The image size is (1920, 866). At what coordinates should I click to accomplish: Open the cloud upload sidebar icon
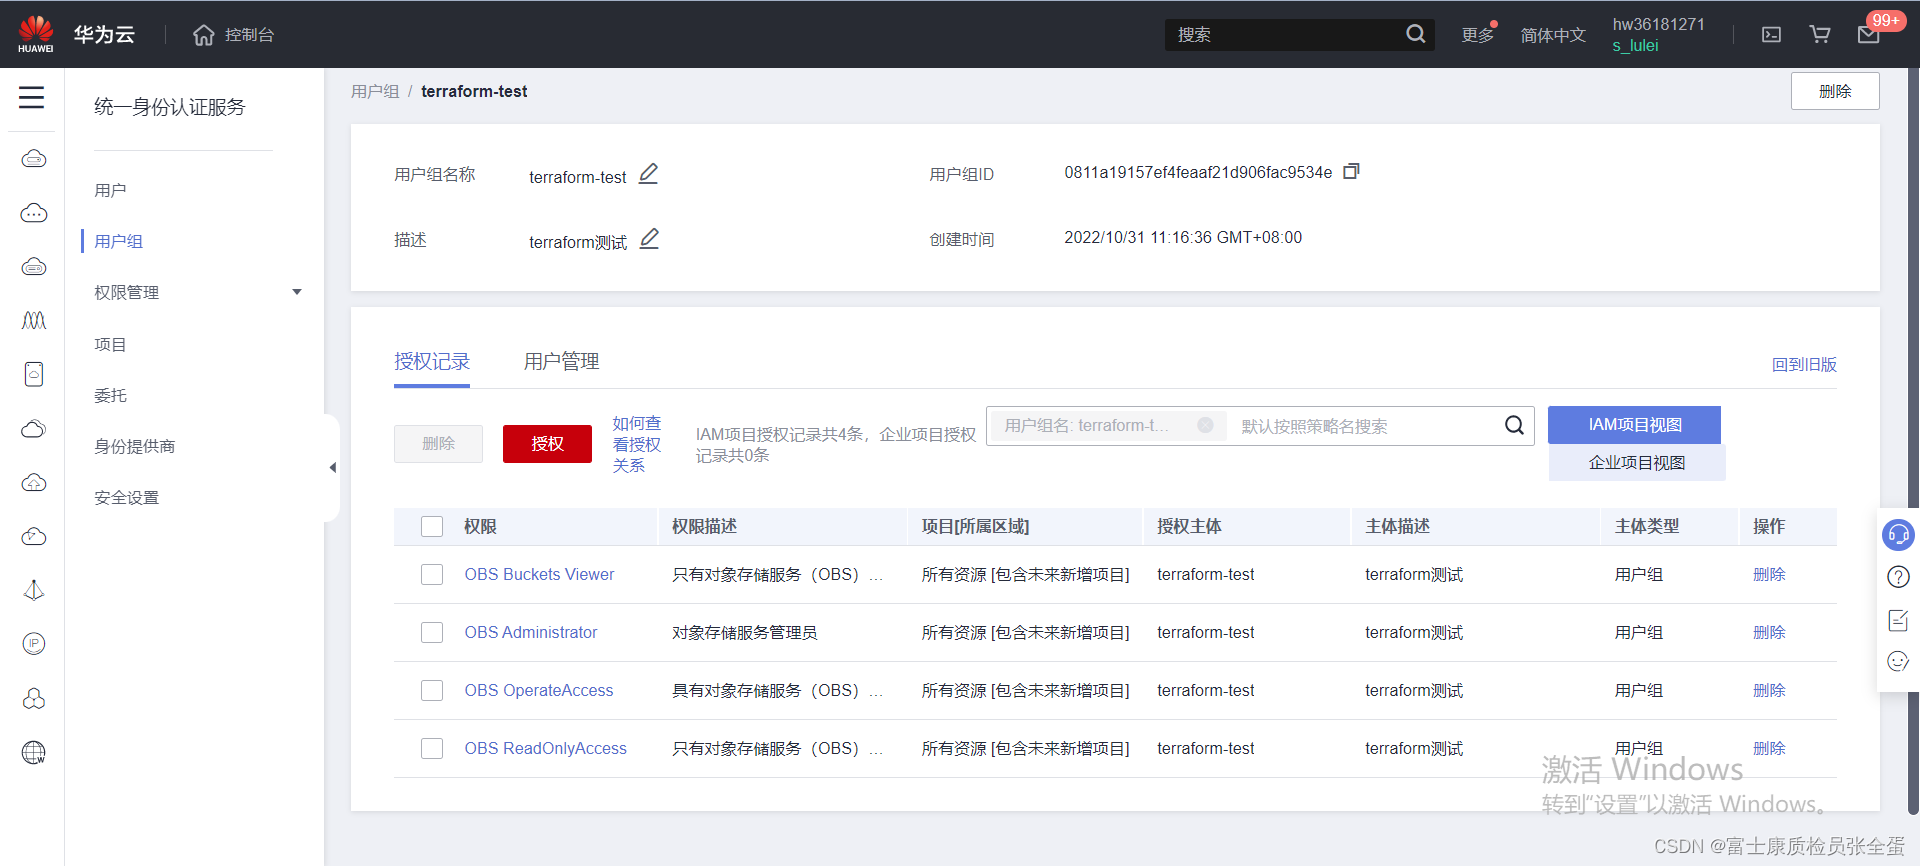(34, 483)
